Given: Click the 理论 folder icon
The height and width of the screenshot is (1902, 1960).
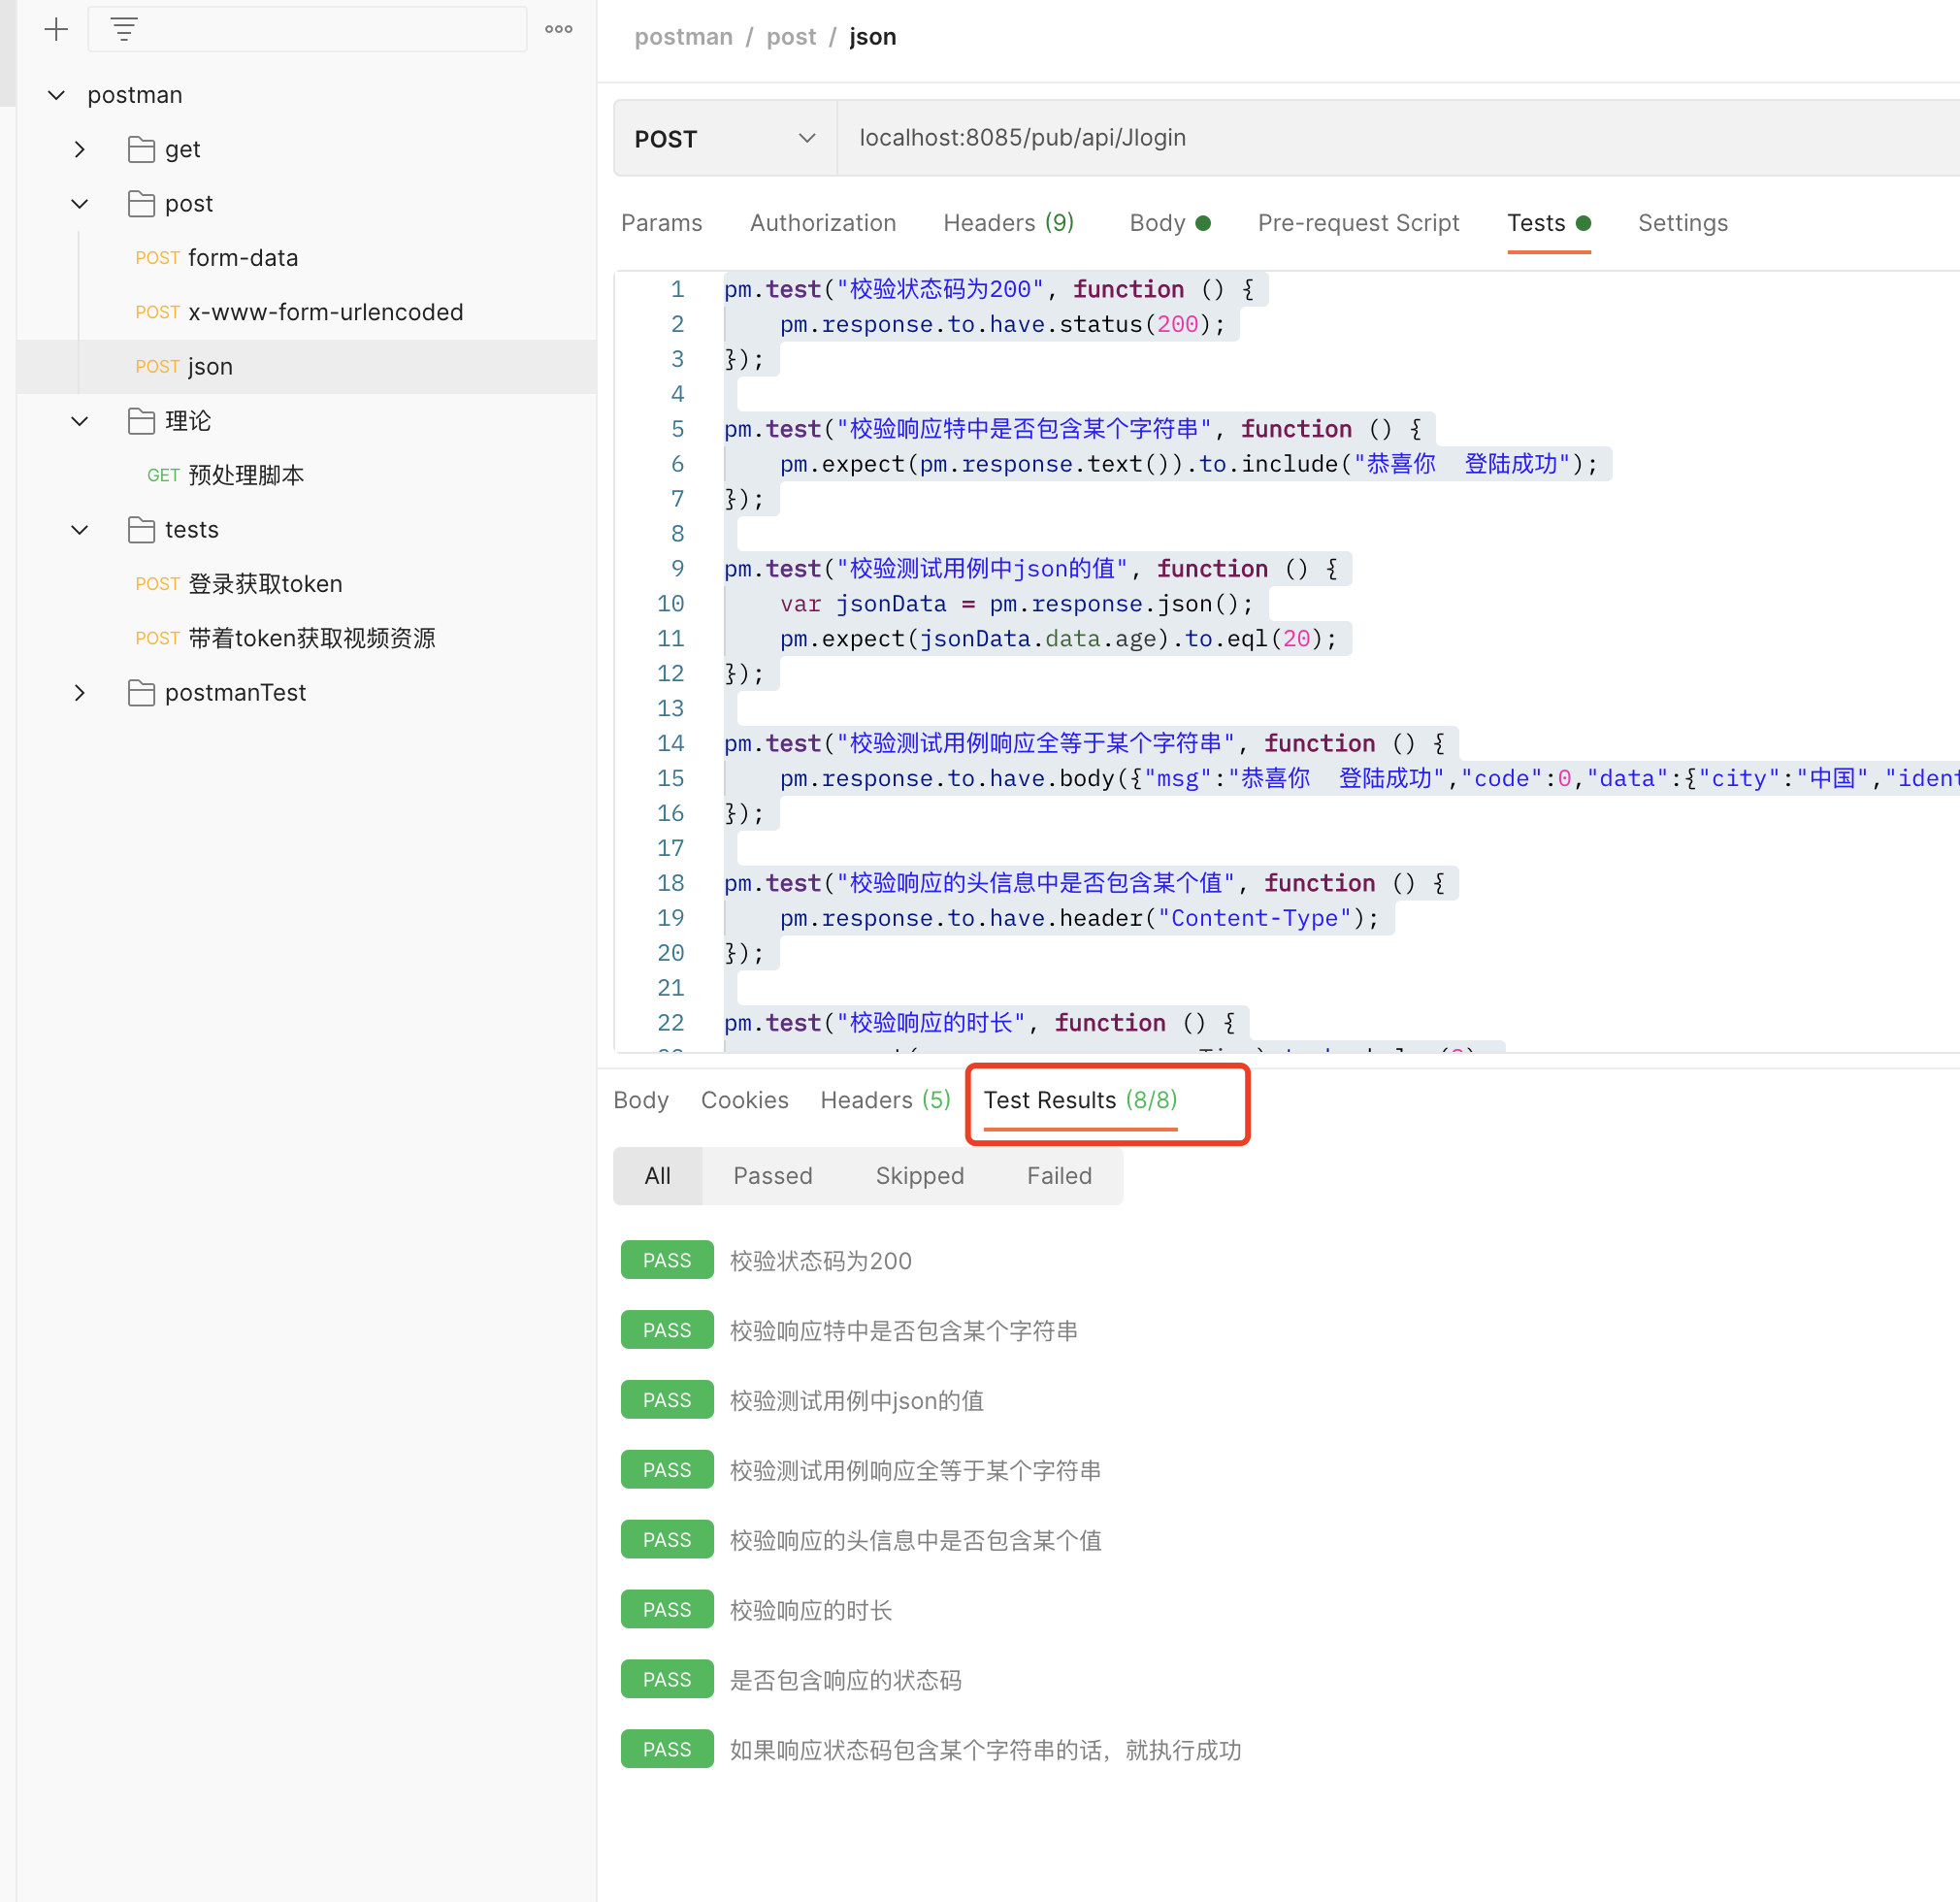Looking at the screenshot, I should tap(141, 421).
